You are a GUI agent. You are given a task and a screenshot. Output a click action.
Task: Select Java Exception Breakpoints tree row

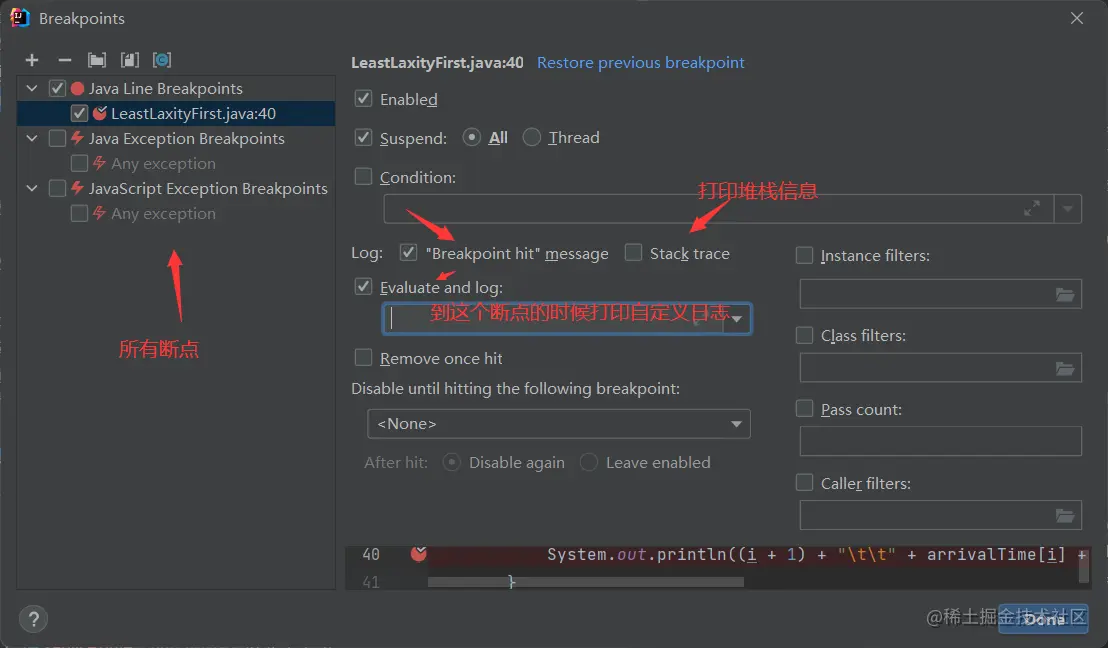tap(176, 138)
